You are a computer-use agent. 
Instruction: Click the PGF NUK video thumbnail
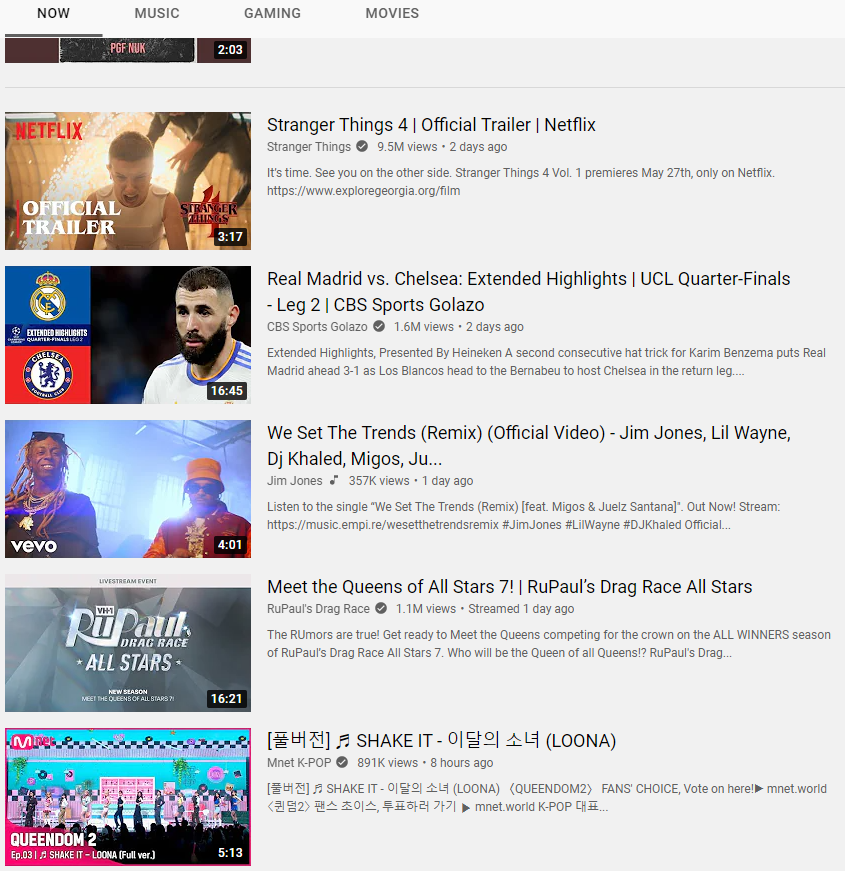[128, 50]
